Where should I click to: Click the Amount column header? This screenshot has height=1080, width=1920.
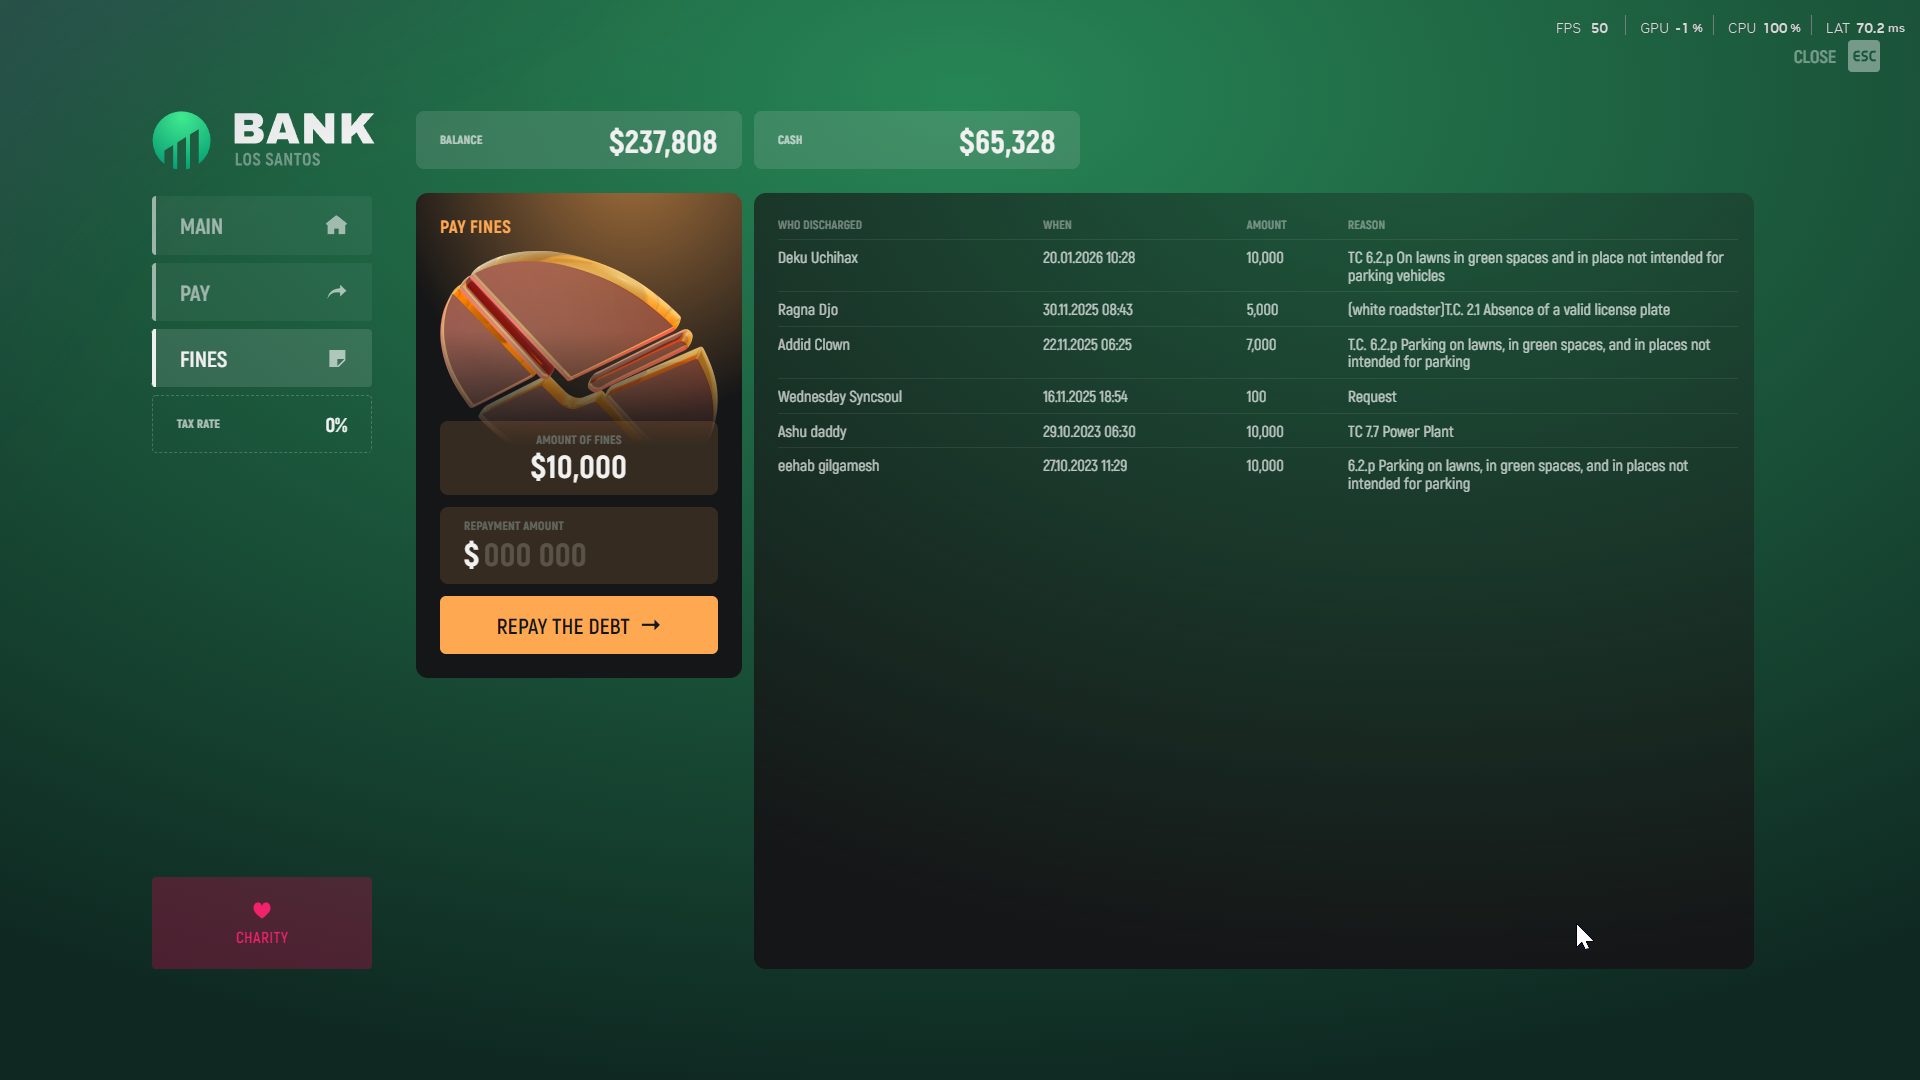pyautogui.click(x=1266, y=225)
